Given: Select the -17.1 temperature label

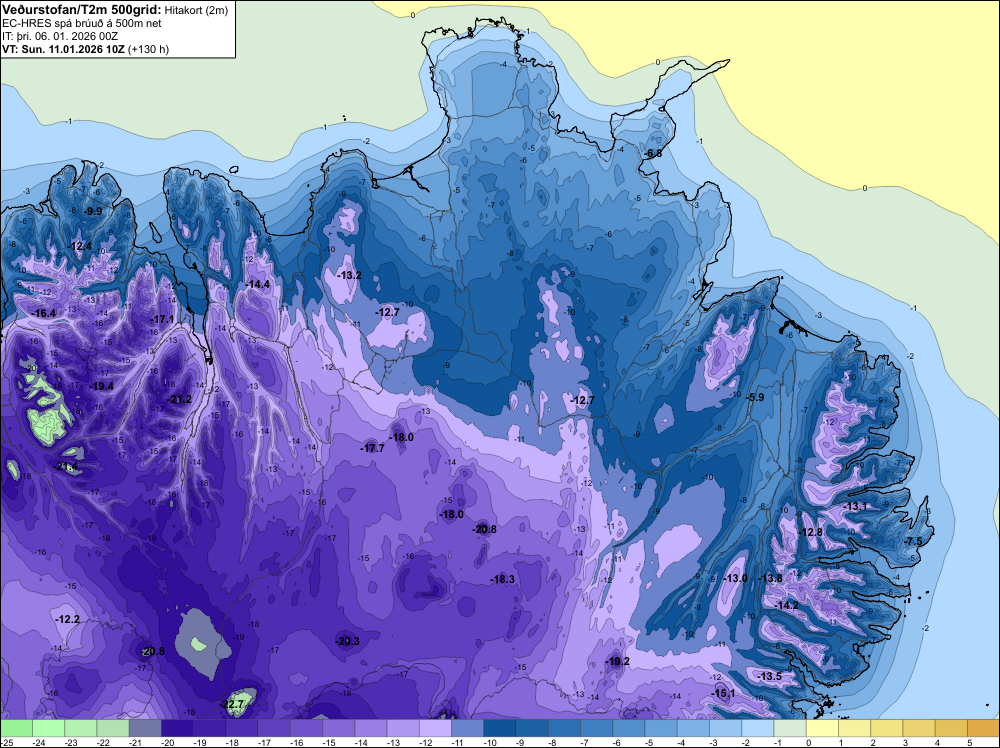Looking at the screenshot, I should click(x=162, y=319).
